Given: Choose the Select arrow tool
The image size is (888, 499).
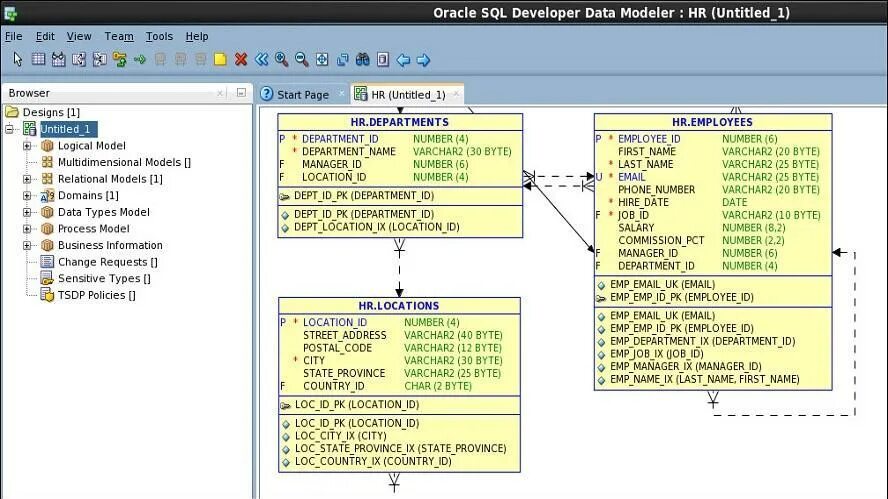Looking at the screenshot, I should click(18, 59).
